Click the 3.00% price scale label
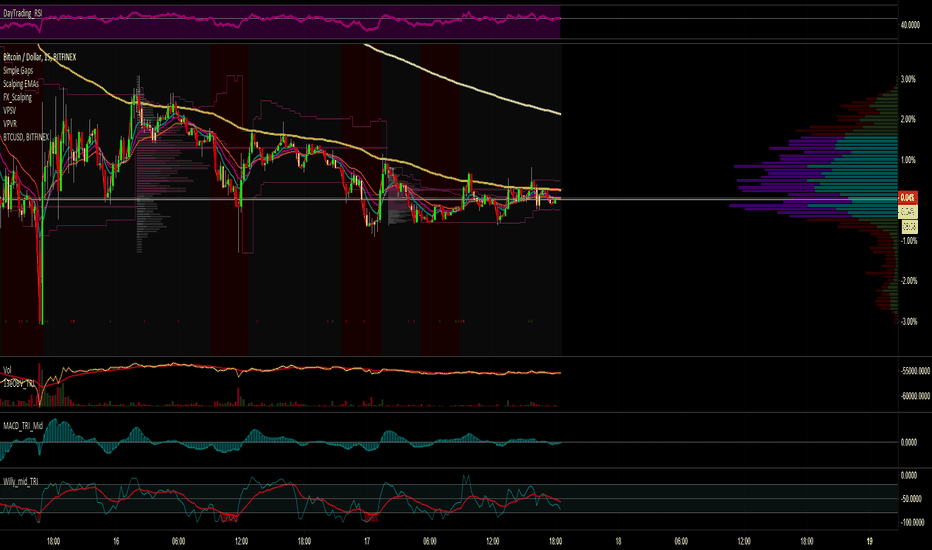The height and width of the screenshot is (550, 932). click(x=908, y=79)
